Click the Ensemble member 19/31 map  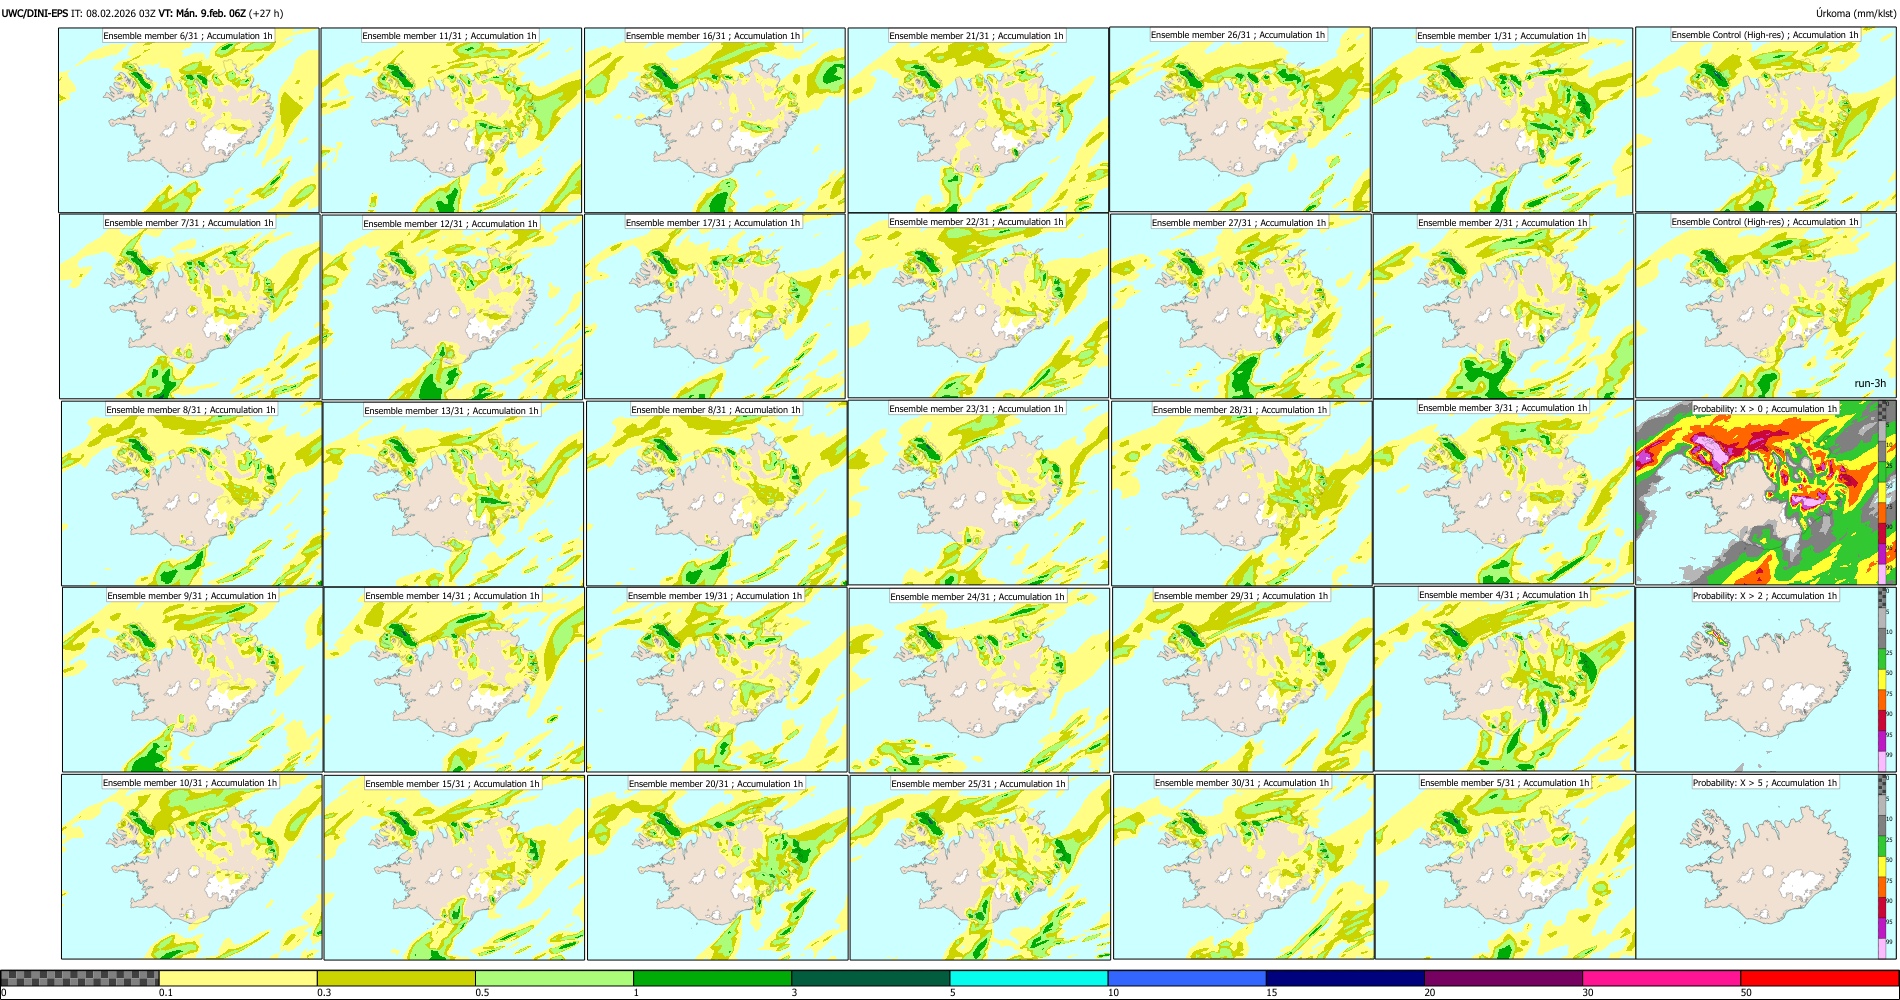(716, 680)
